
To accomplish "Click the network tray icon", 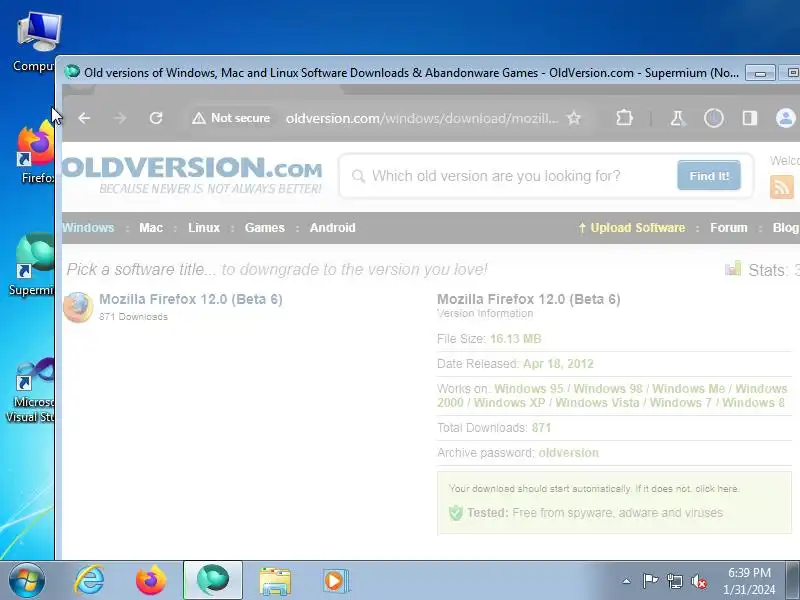I will 674,581.
